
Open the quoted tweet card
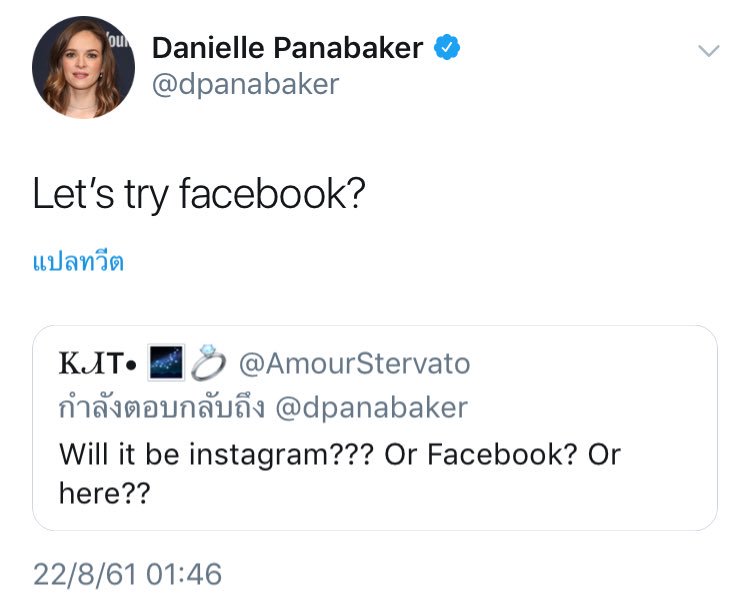click(x=375, y=428)
